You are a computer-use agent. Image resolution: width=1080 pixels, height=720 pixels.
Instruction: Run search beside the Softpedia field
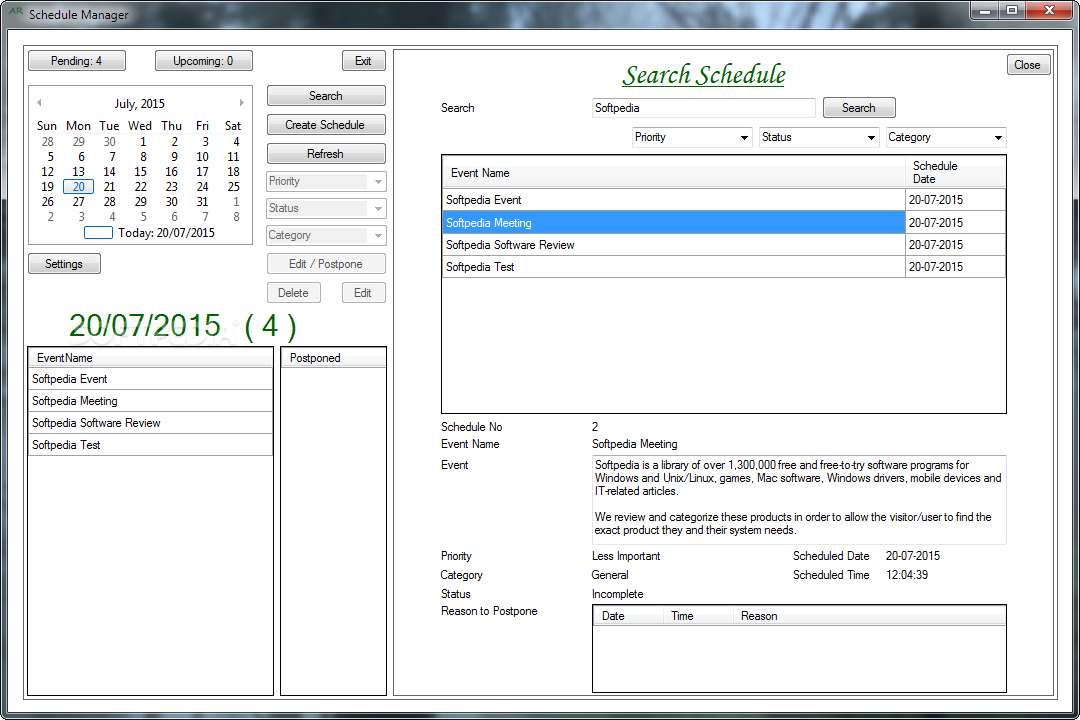pos(859,107)
